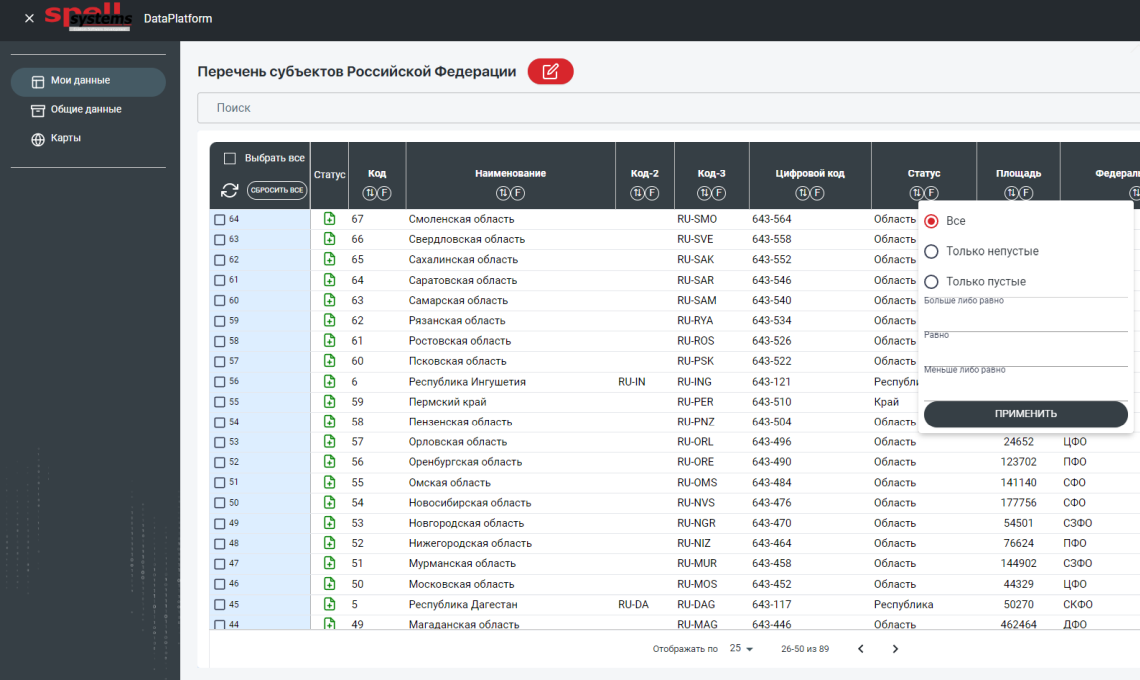This screenshot has width=1140, height=680.
Task: Click the RU-ING code cell
Action: coord(694,382)
